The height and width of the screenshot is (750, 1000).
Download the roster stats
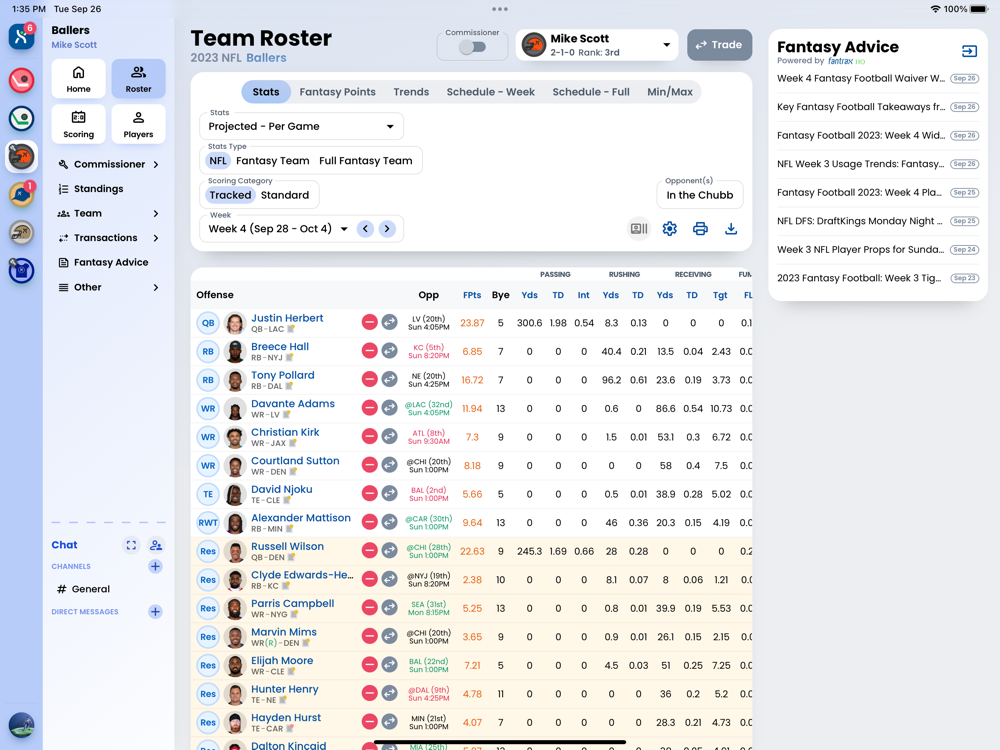pyautogui.click(x=731, y=228)
